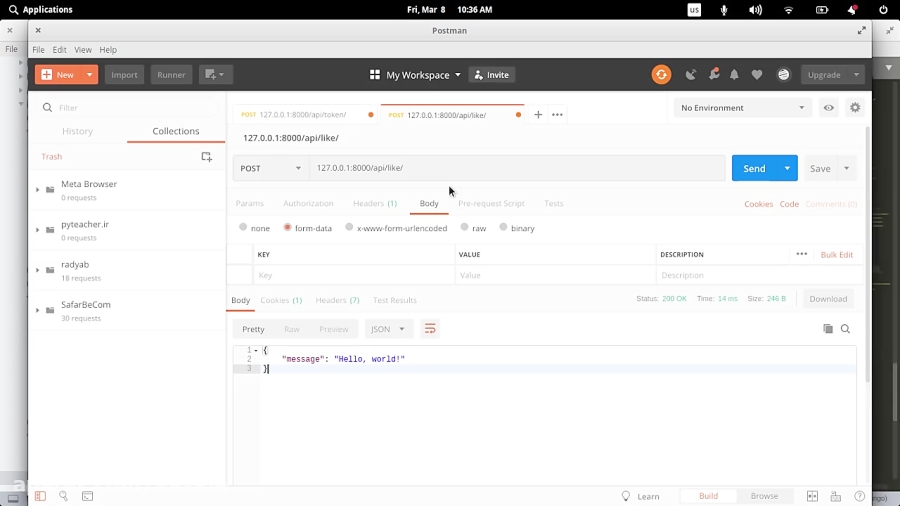Switch to Browse mode

click(x=765, y=496)
